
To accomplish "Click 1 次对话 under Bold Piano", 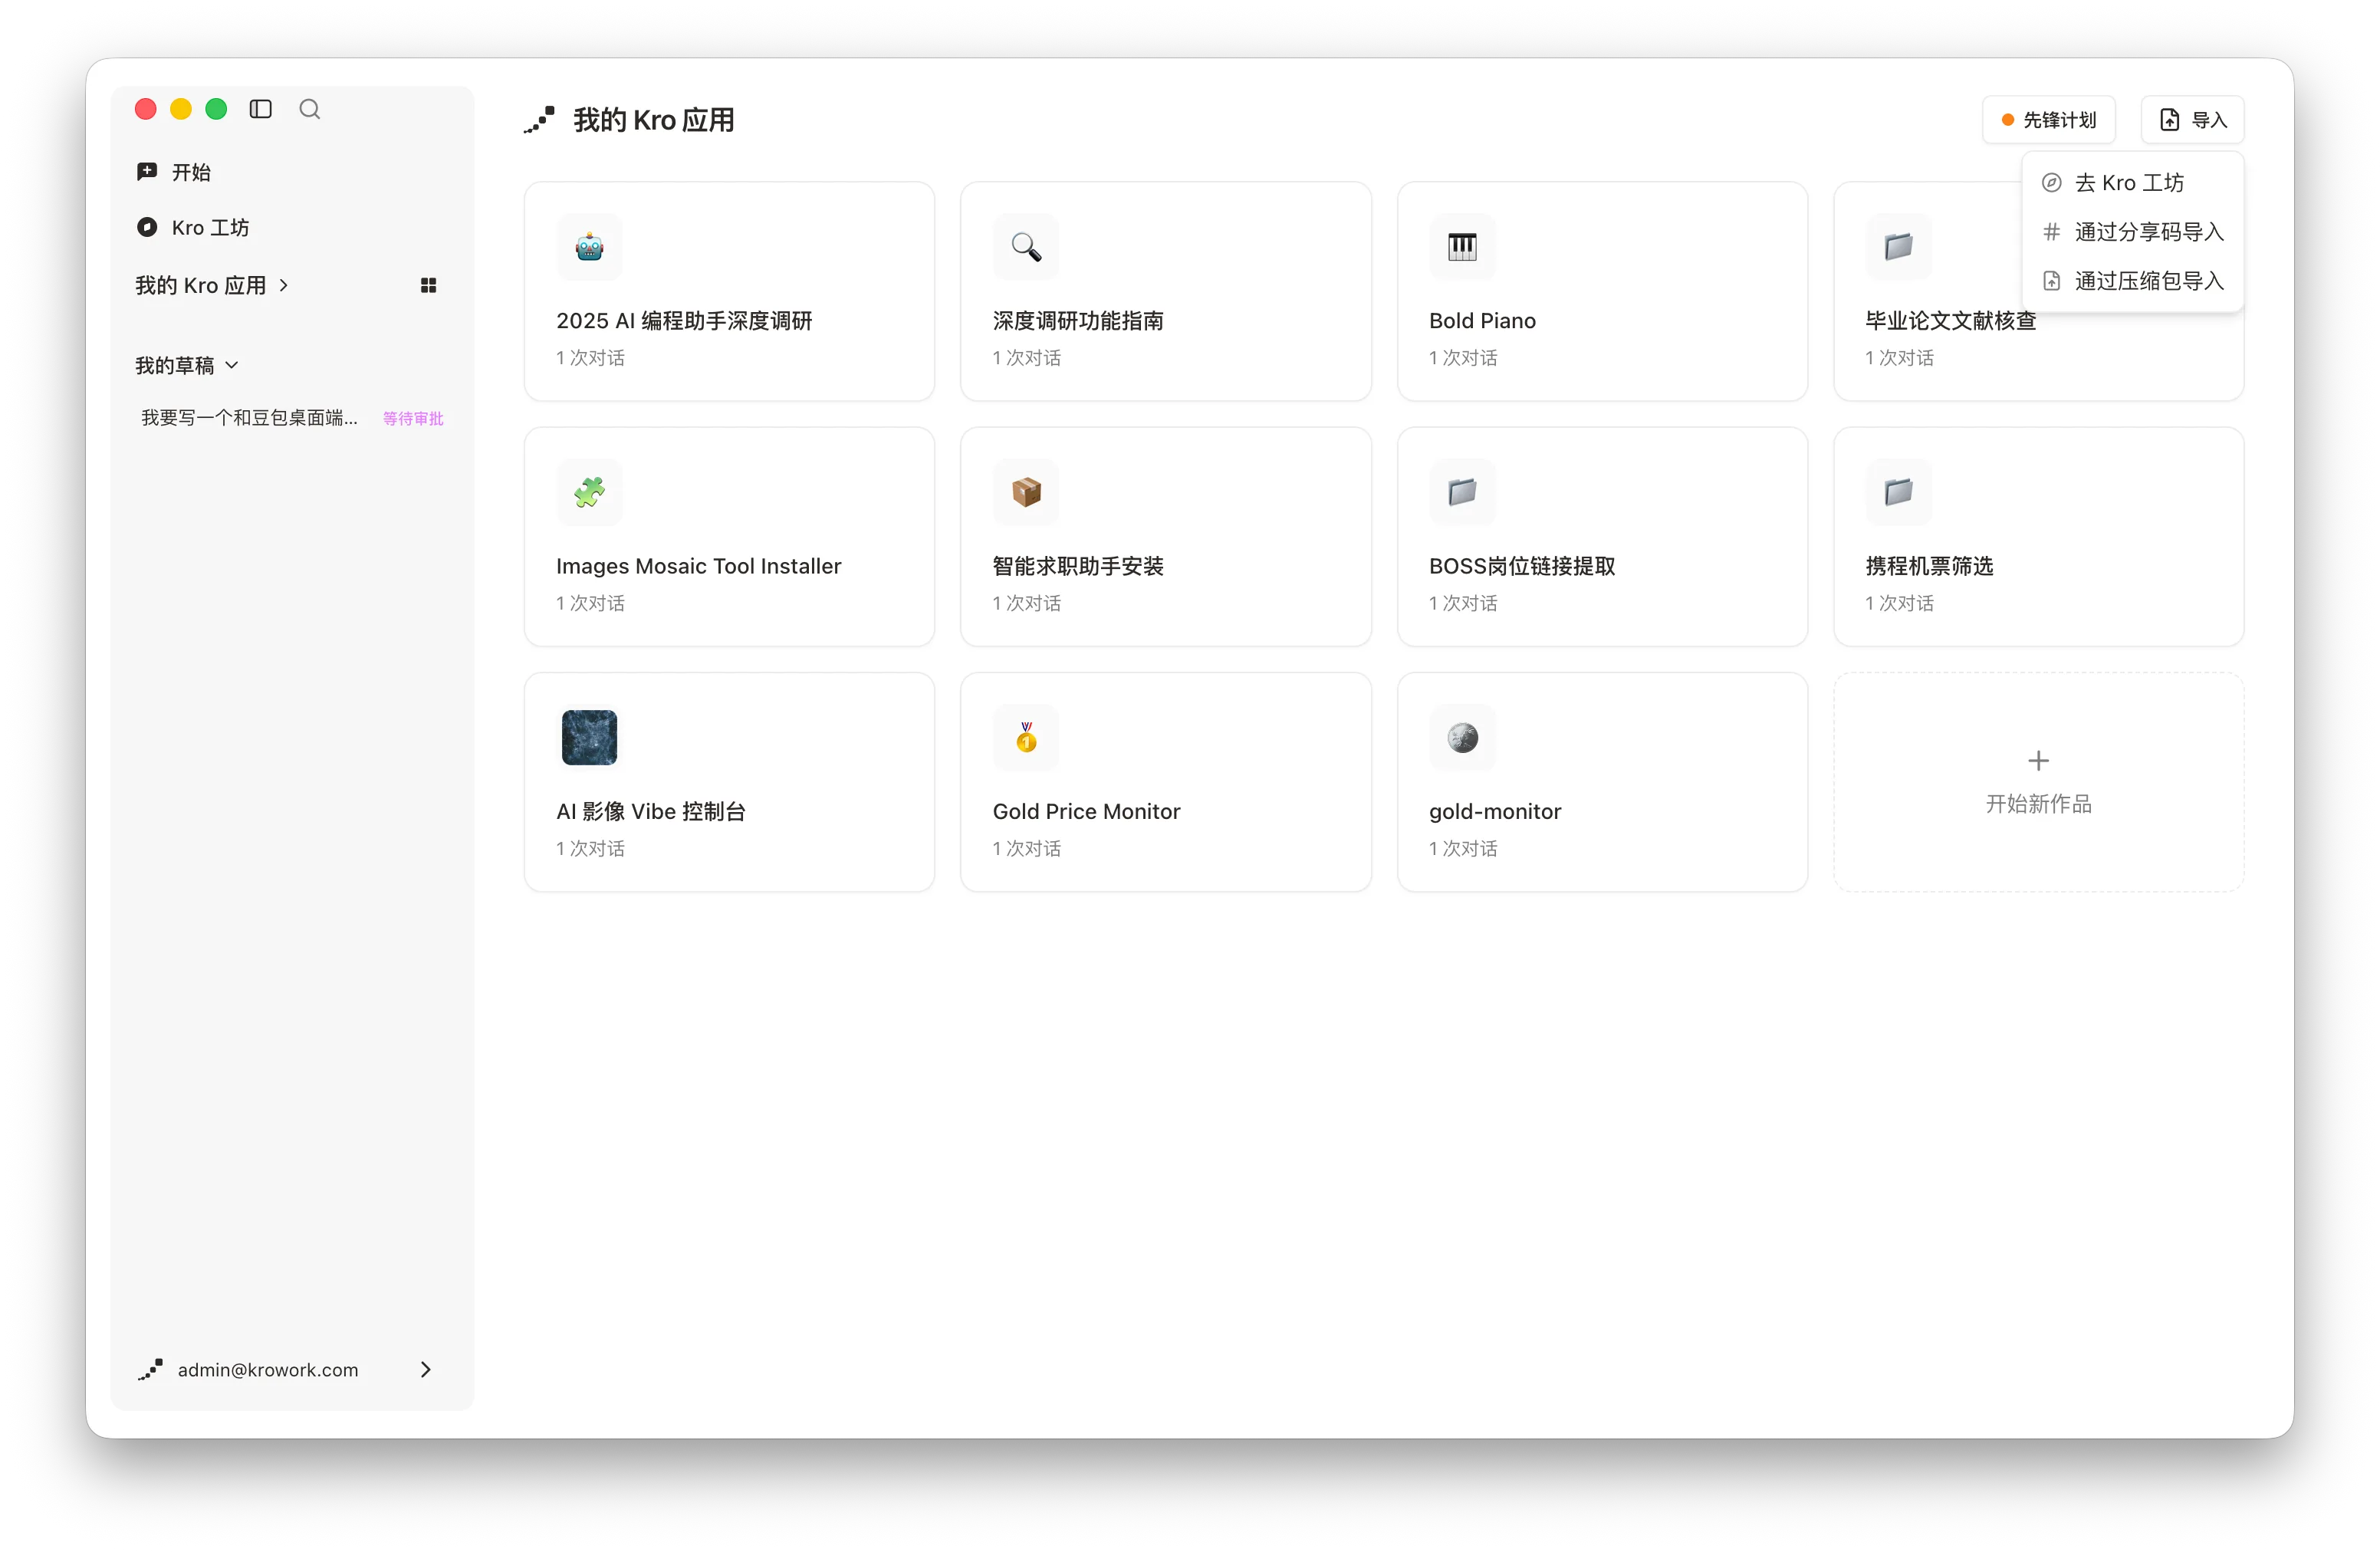I will 1463,358.
